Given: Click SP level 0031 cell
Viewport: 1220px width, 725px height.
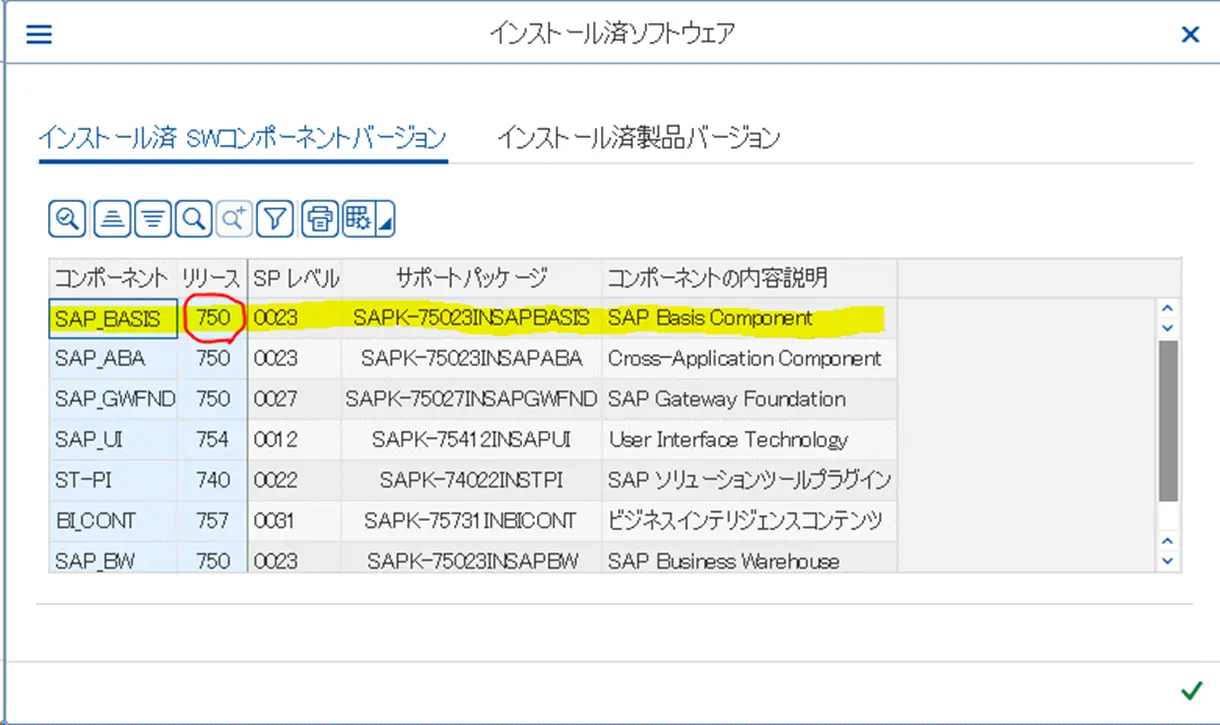Looking at the screenshot, I should [x=295, y=521].
